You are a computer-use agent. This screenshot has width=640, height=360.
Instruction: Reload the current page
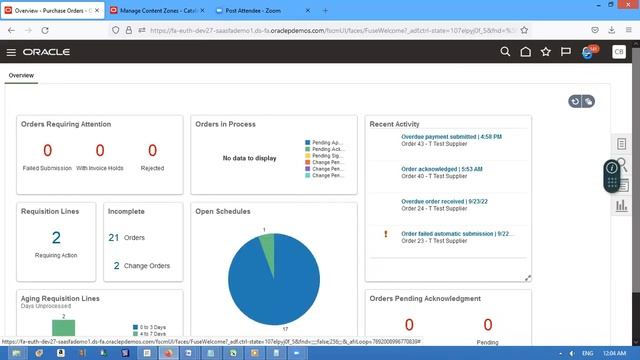(x=45, y=30)
